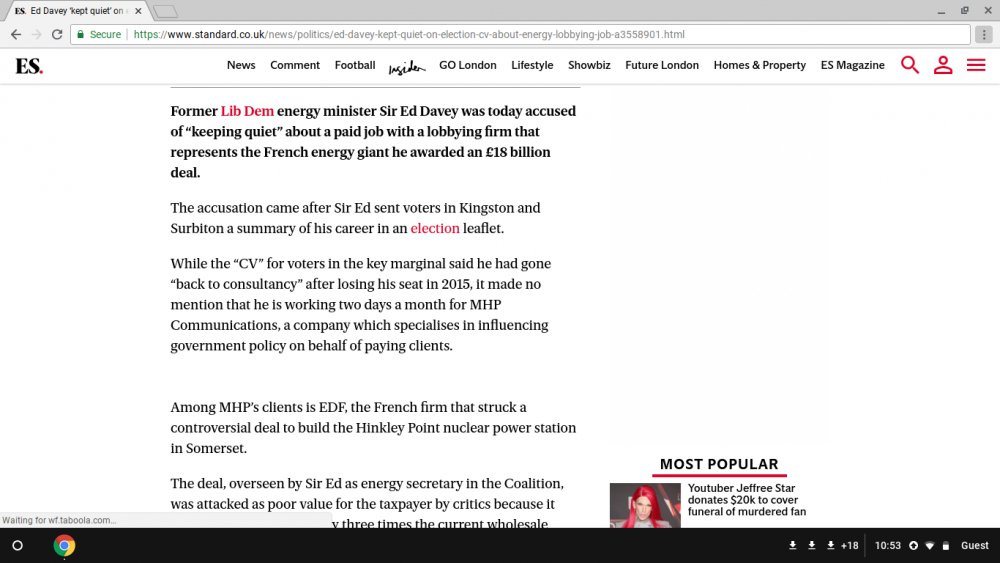
Task: Follow the Lib Dem link
Action: pyautogui.click(x=247, y=111)
